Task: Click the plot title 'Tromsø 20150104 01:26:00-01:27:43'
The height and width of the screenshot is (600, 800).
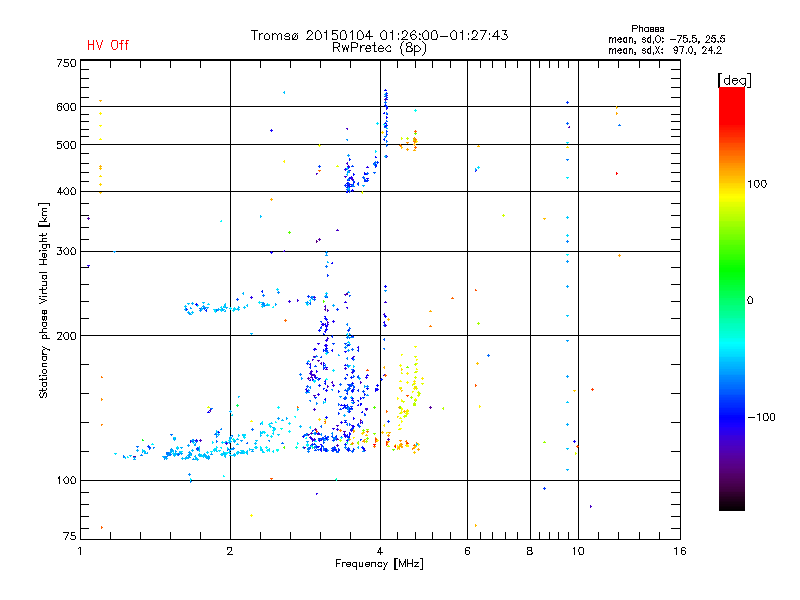Action: click(x=379, y=35)
